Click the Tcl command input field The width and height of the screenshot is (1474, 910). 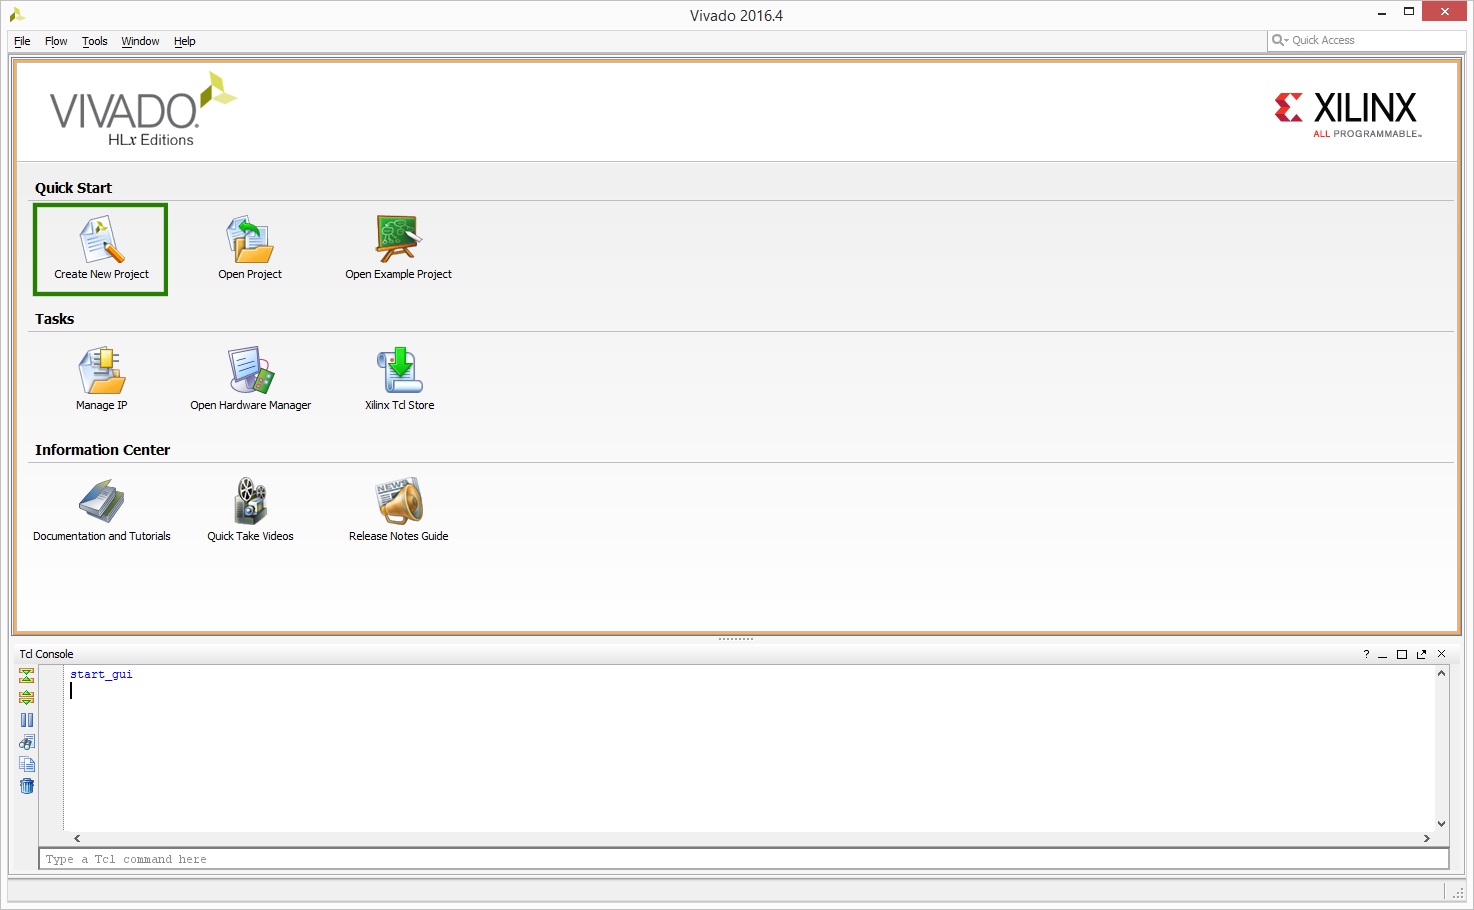pyautogui.click(x=744, y=859)
